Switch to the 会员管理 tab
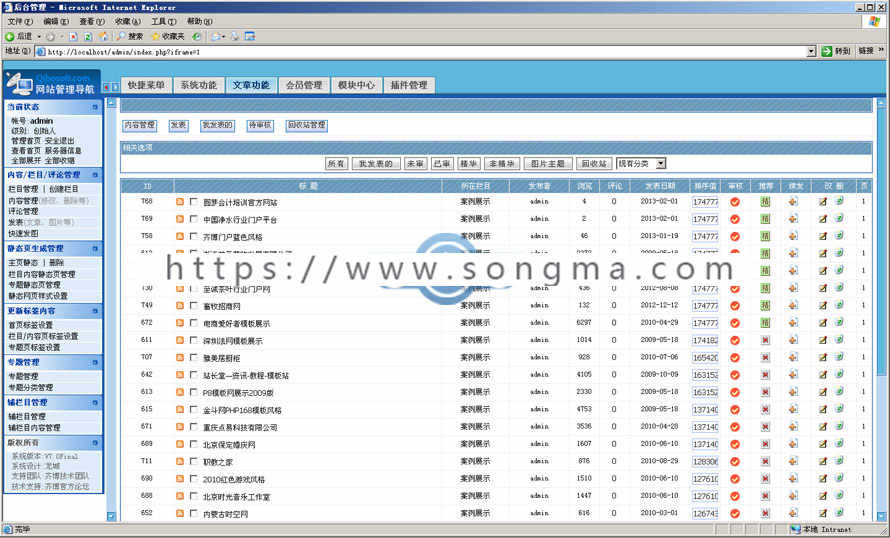 pos(304,85)
